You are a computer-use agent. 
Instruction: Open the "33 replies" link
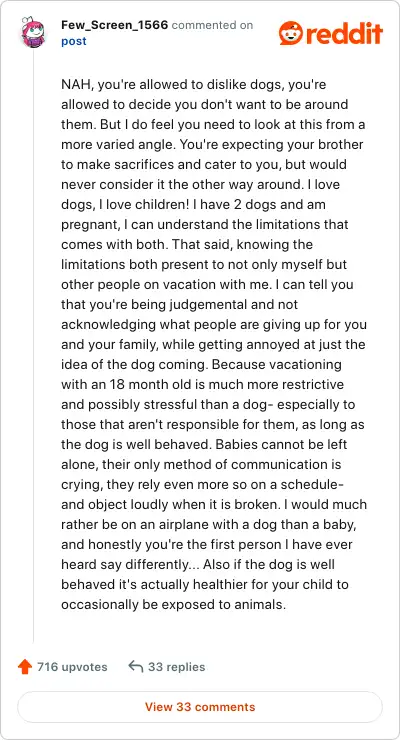pyautogui.click(x=176, y=667)
